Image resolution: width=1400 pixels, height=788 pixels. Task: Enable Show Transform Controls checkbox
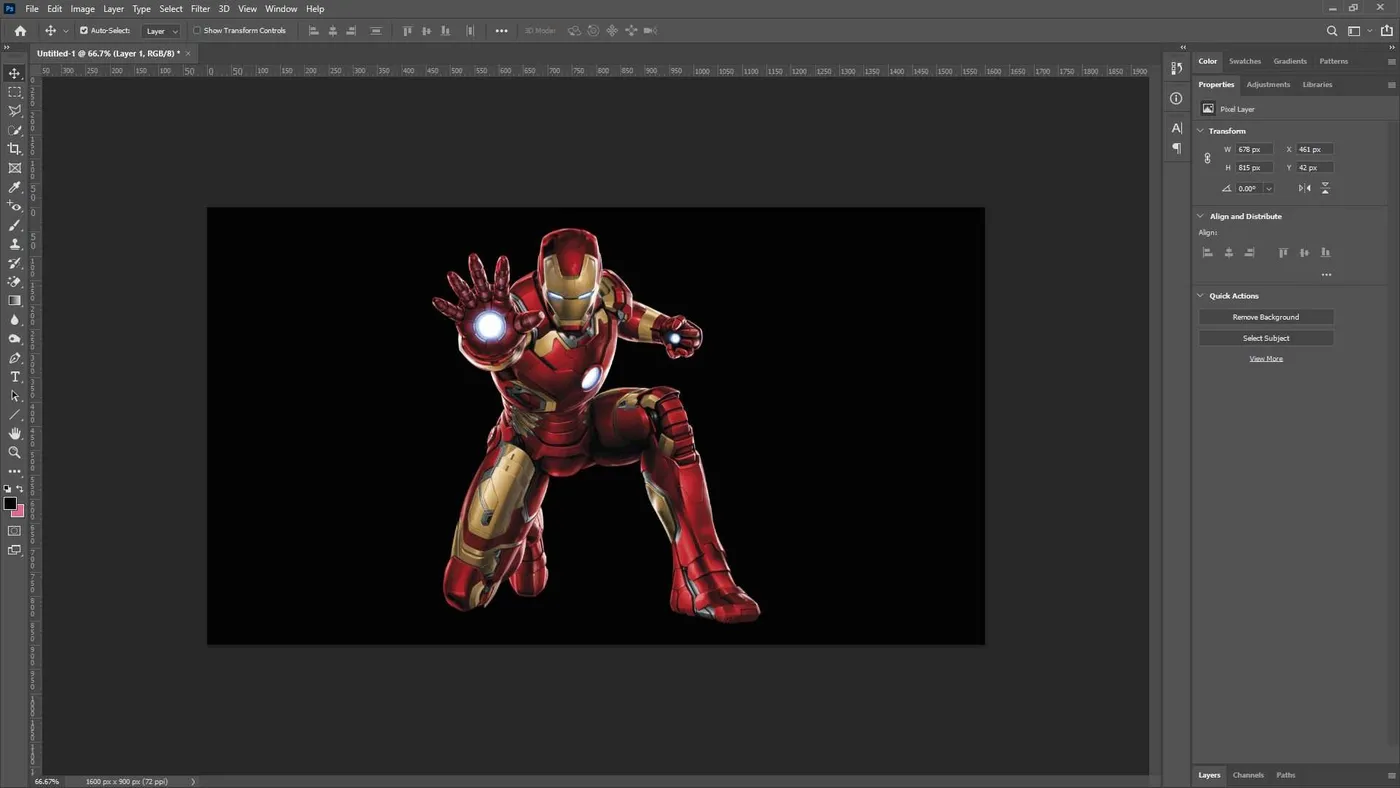[197, 31]
